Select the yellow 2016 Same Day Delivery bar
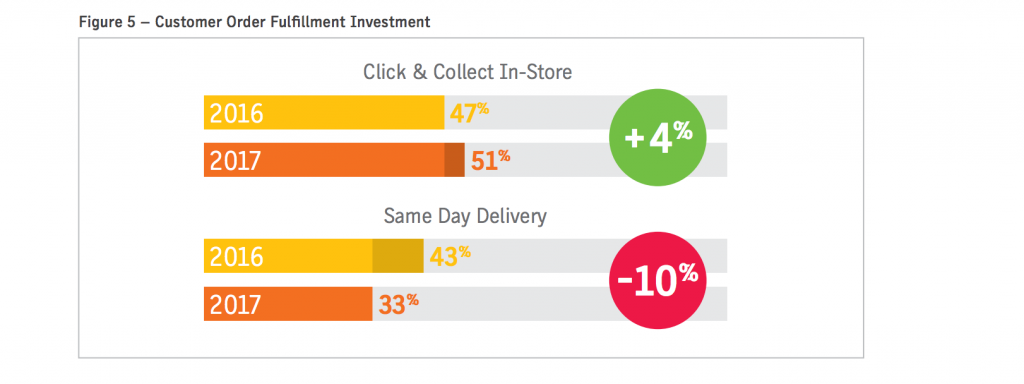The image size is (1024, 384). [x=313, y=256]
